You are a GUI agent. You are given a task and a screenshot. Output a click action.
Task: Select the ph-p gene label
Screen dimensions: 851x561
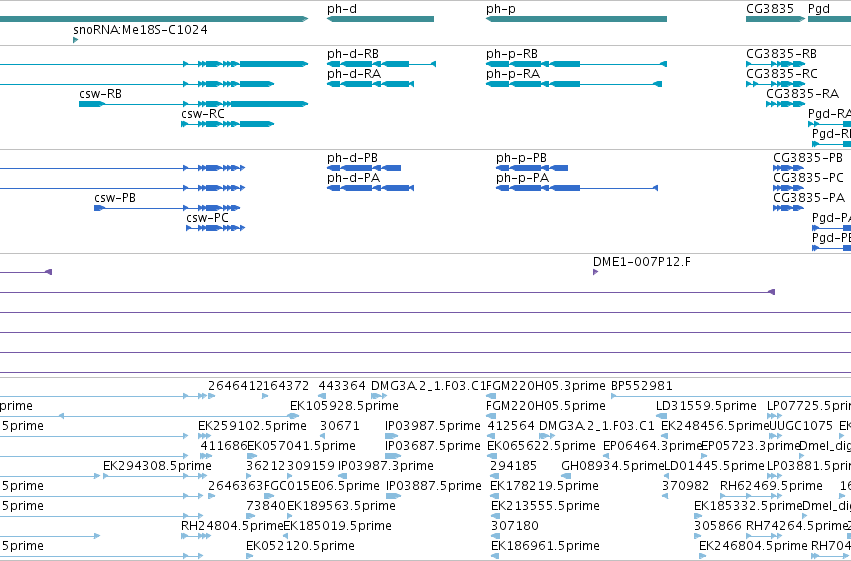pos(500,9)
